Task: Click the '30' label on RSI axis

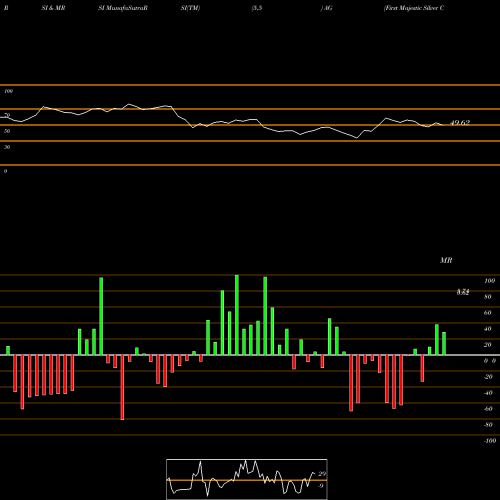Action: (x=7, y=147)
